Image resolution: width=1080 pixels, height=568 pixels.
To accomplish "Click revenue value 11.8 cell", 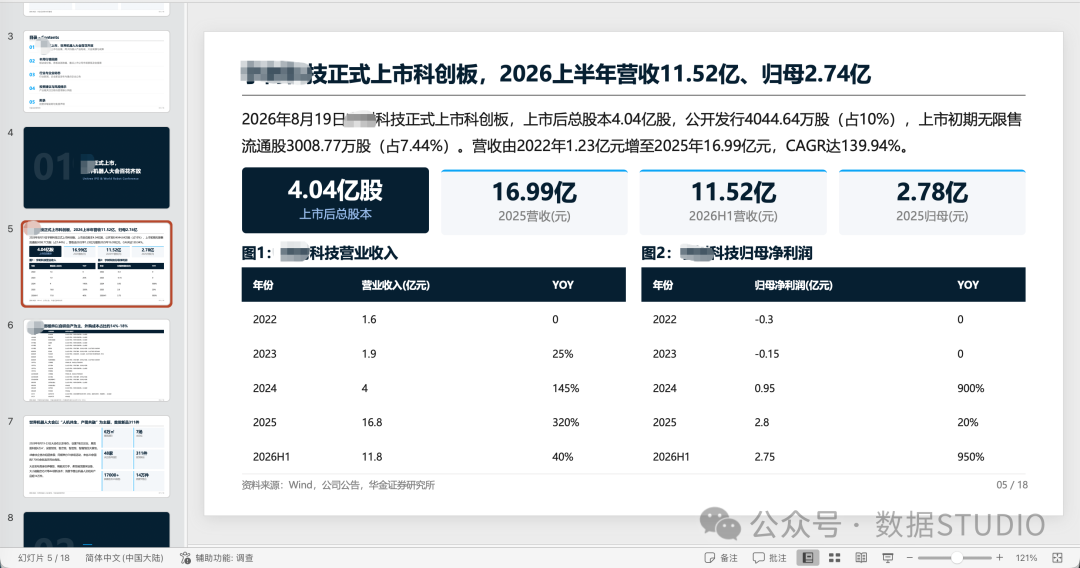I will point(372,456).
